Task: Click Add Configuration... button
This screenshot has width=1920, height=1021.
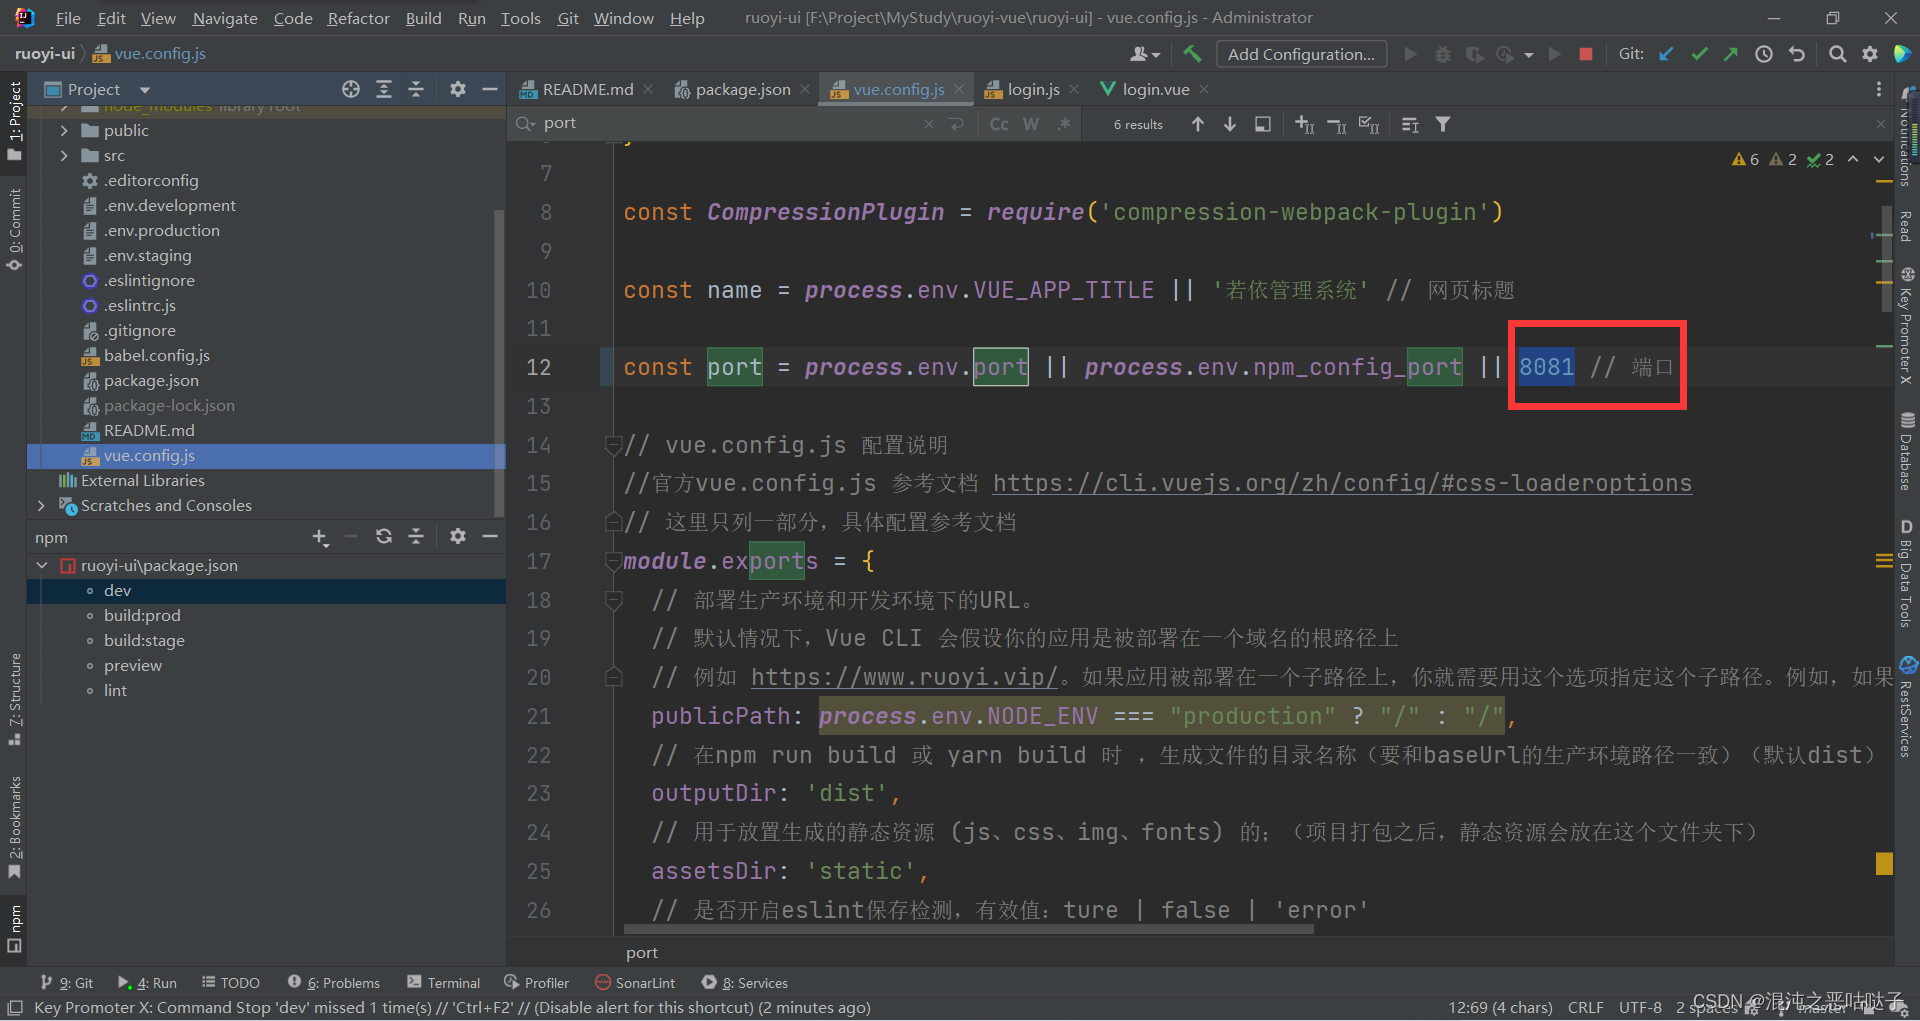Action: pyautogui.click(x=1301, y=54)
